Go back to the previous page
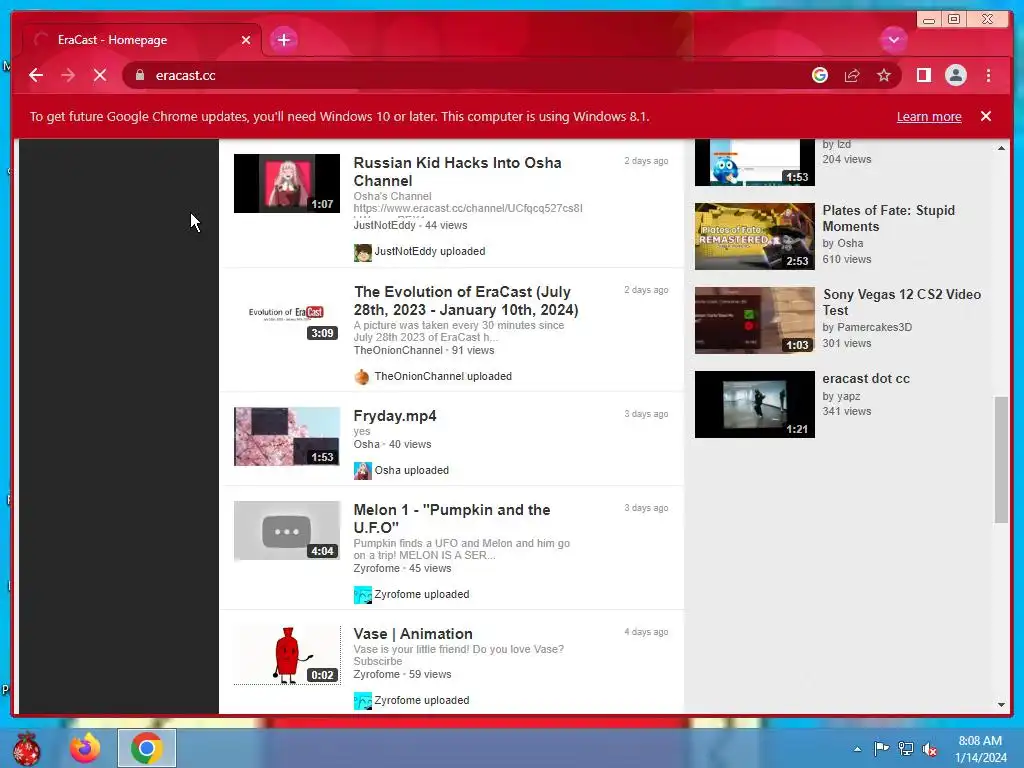The height and width of the screenshot is (768, 1024). (36, 75)
